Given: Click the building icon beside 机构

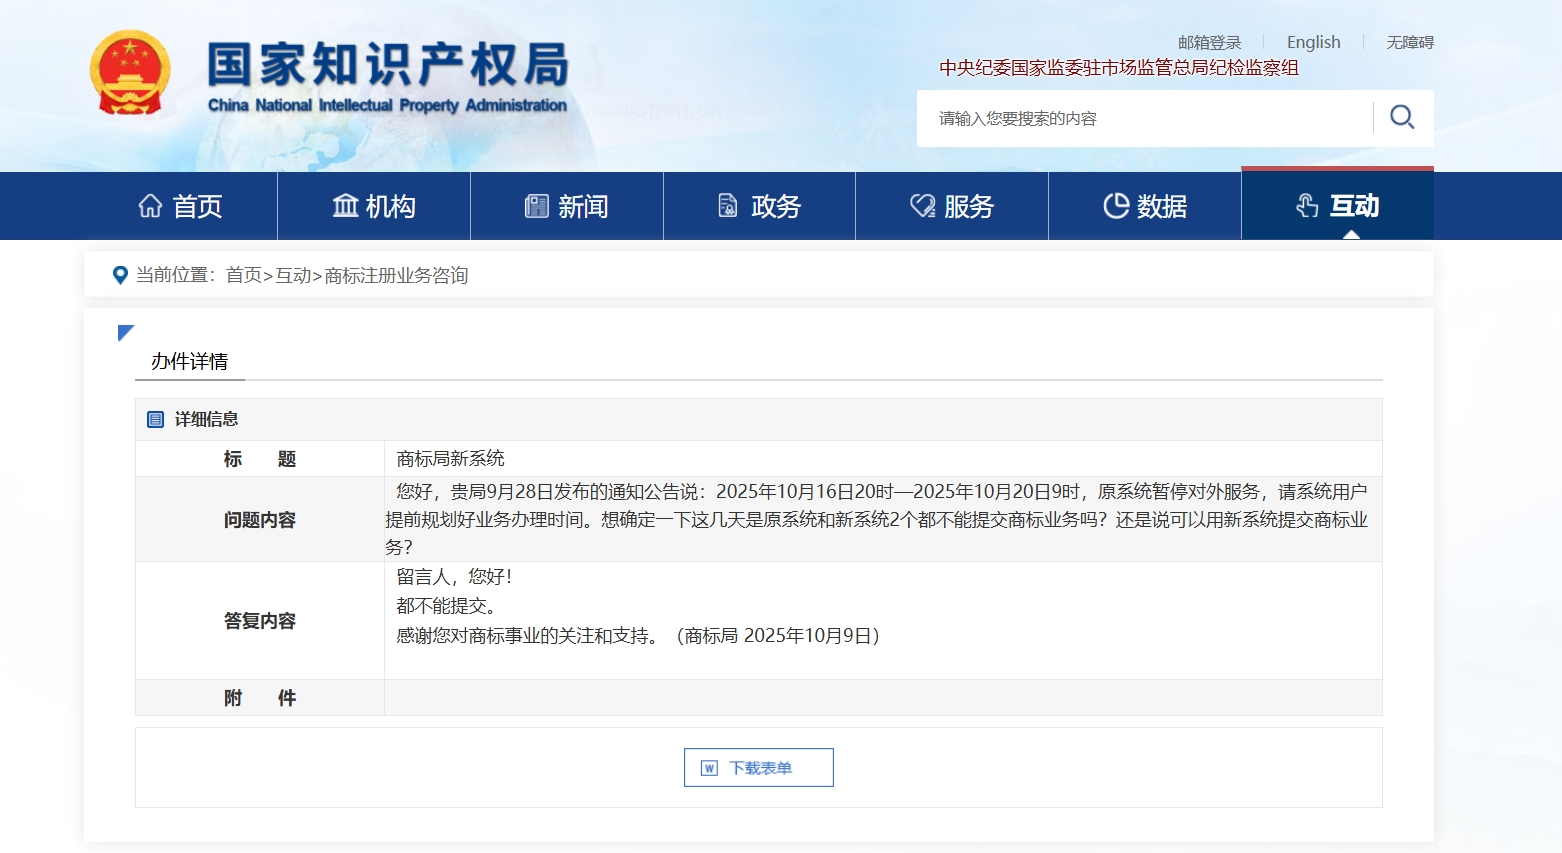Looking at the screenshot, I should point(345,206).
